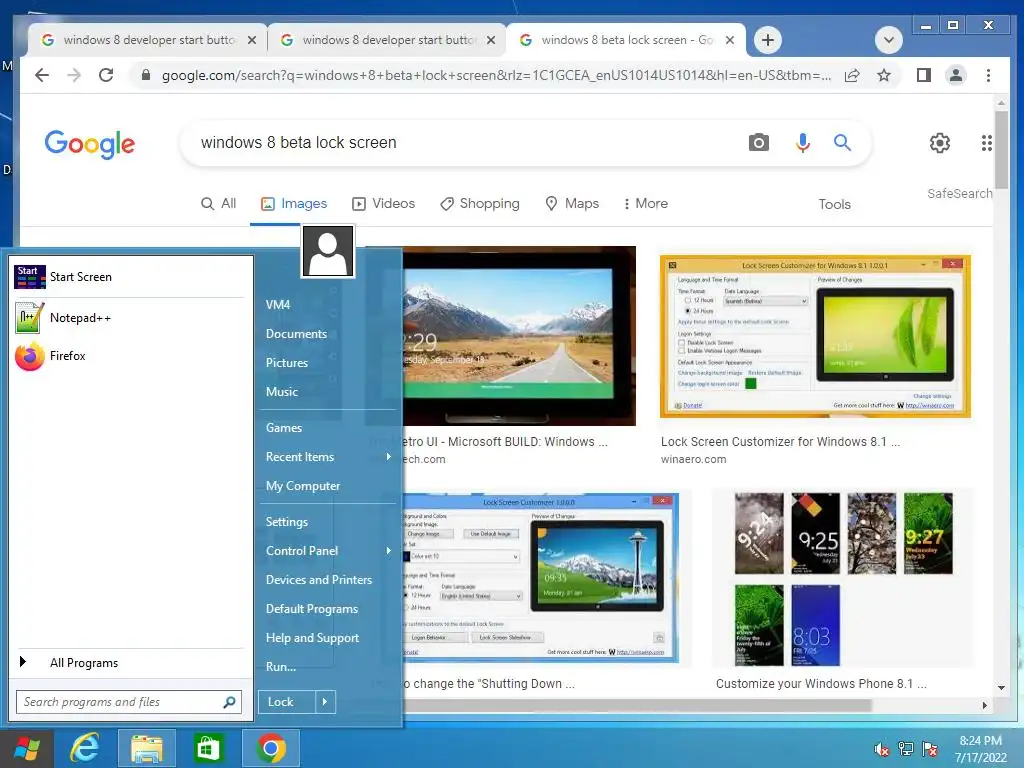Viewport: 1024px width, 768px height.
Task: Open Chrome side panel icon
Action: pyautogui.click(x=923, y=75)
